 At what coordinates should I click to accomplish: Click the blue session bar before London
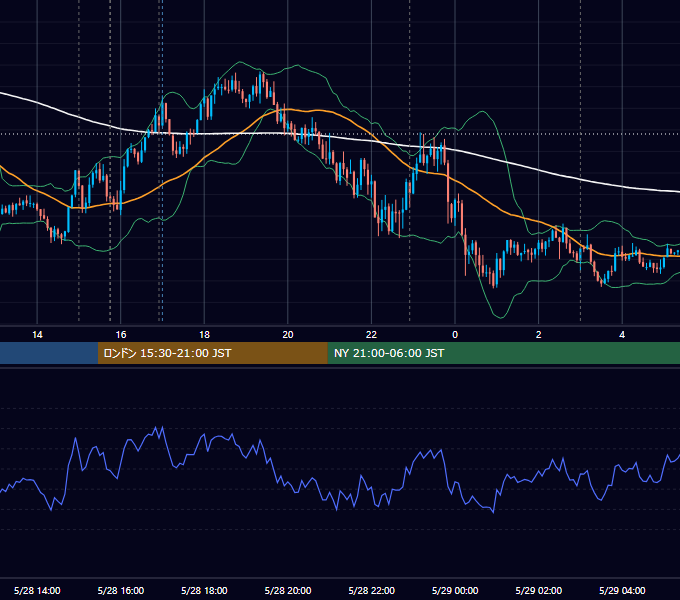tap(49, 353)
